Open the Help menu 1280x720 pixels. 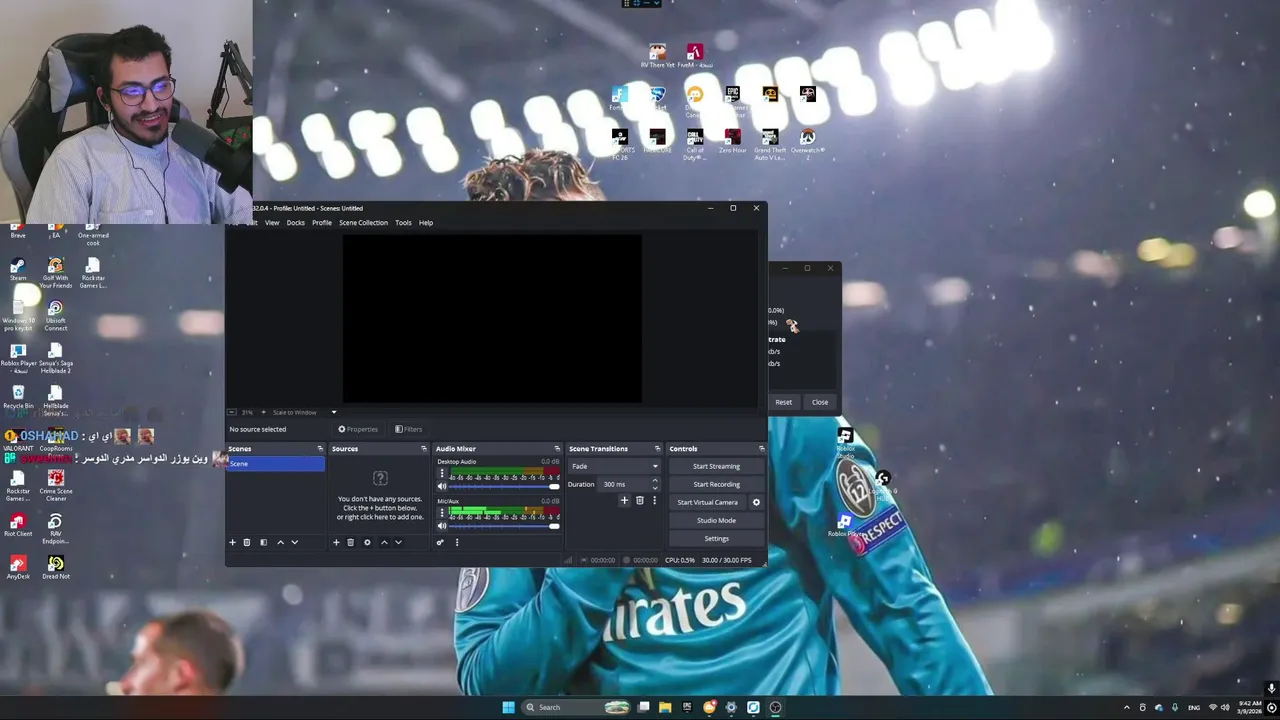(x=426, y=222)
